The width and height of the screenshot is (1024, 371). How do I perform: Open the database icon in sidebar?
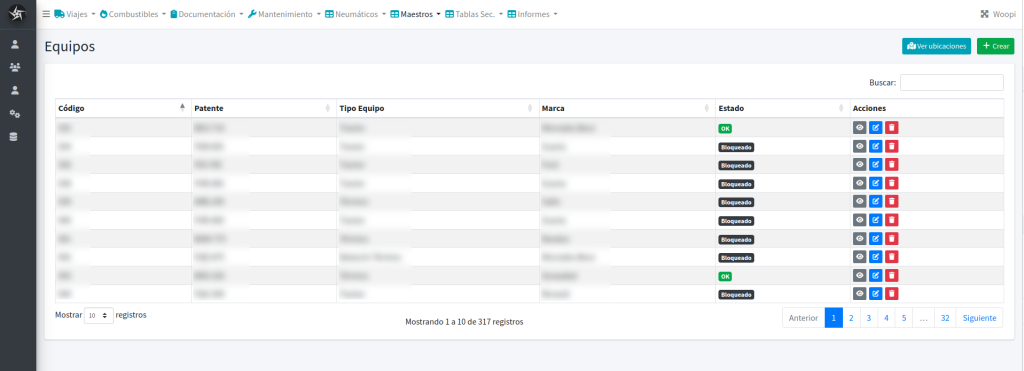point(14,137)
